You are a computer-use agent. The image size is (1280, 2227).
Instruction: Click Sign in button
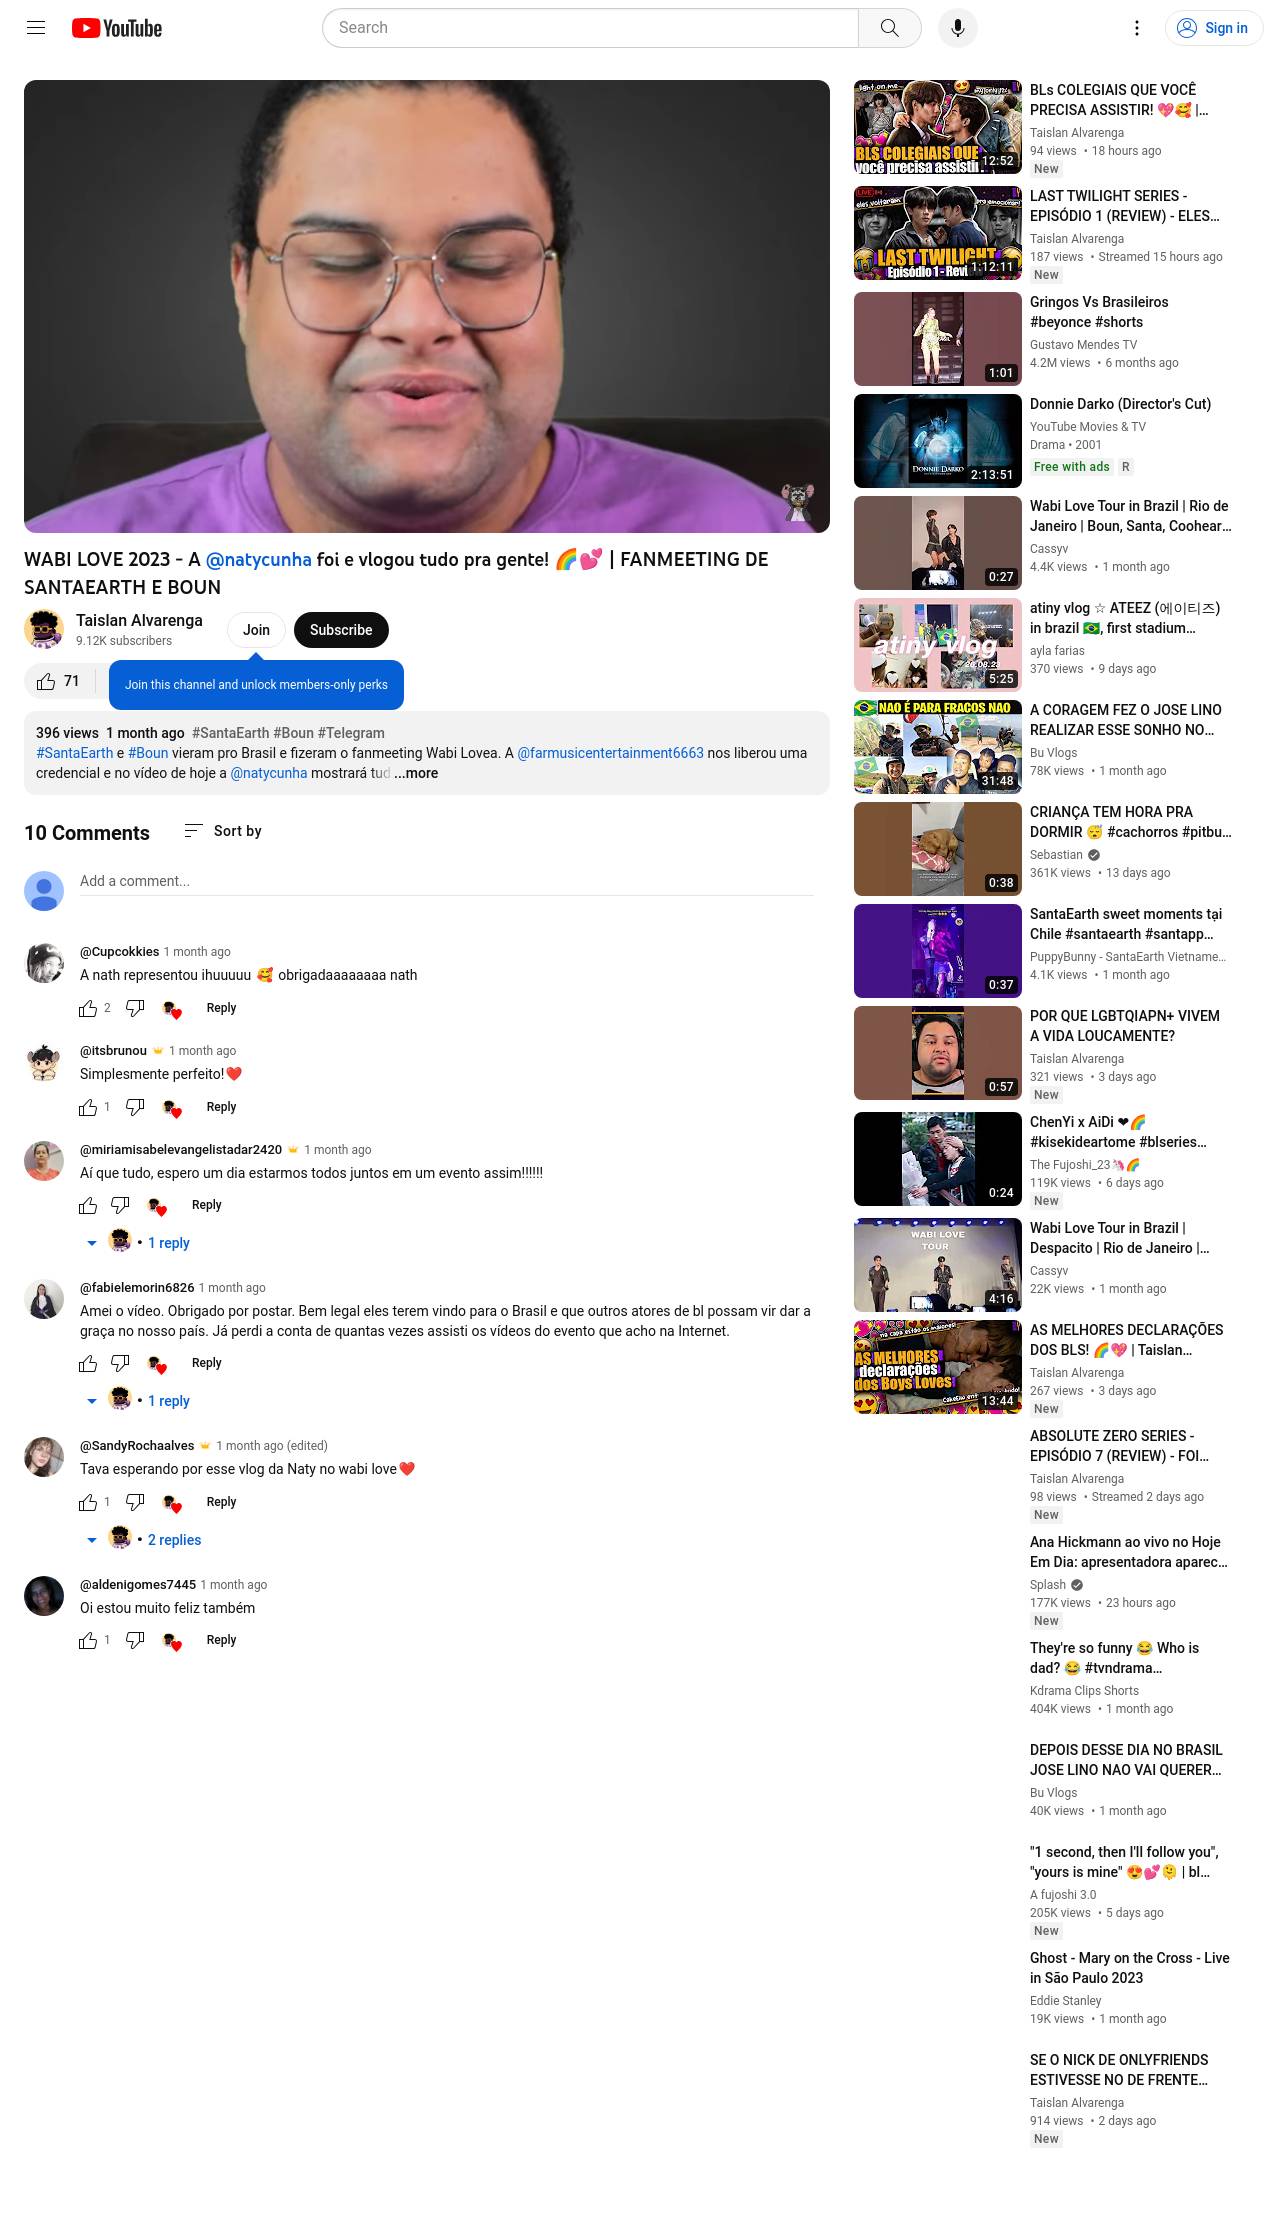point(1214,28)
